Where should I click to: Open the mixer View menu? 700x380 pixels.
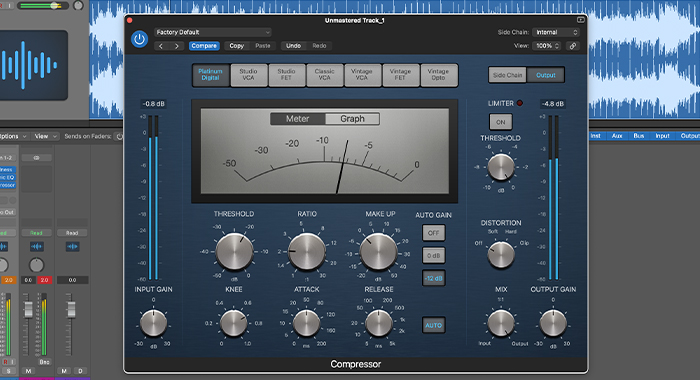(46, 136)
